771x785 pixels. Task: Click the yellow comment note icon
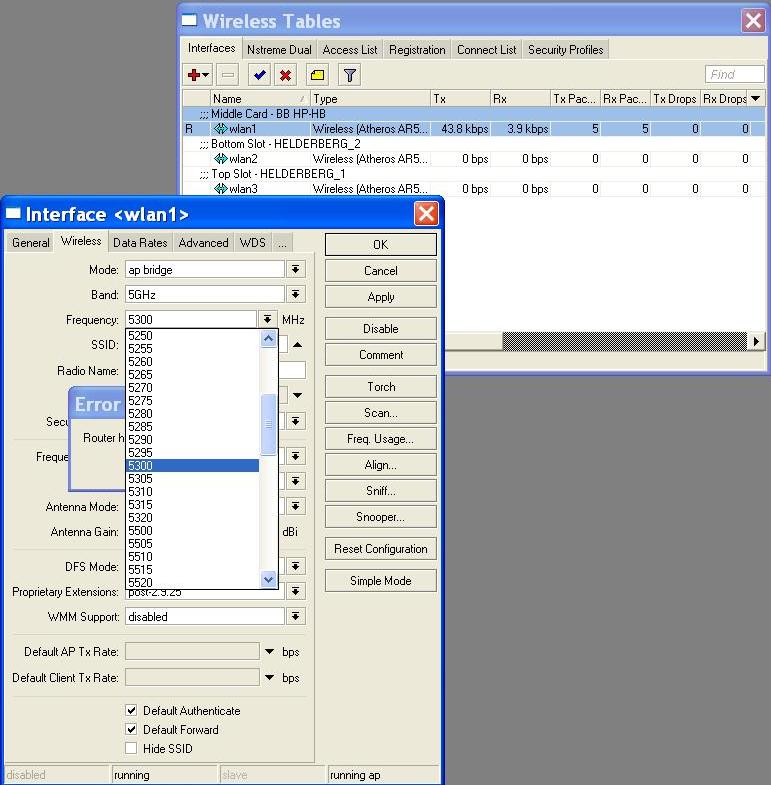[317, 75]
